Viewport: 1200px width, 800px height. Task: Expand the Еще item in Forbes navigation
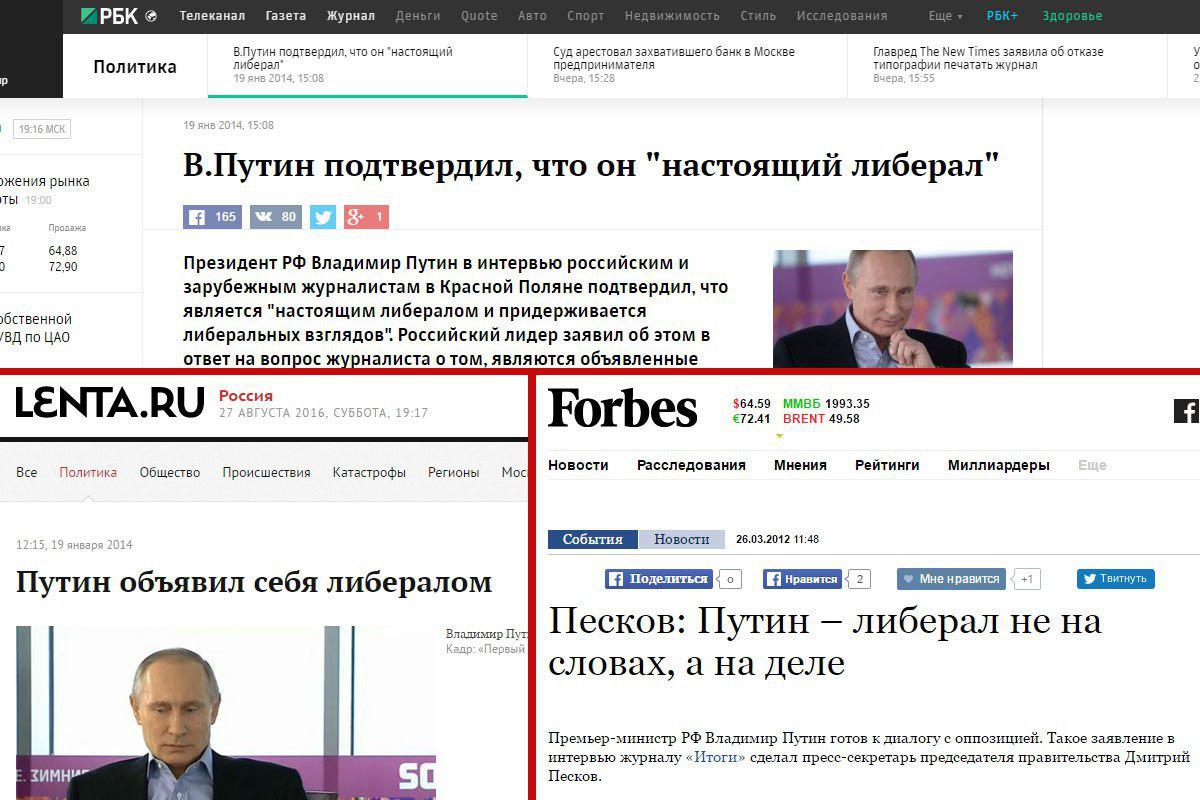[x=1092, y=465]
